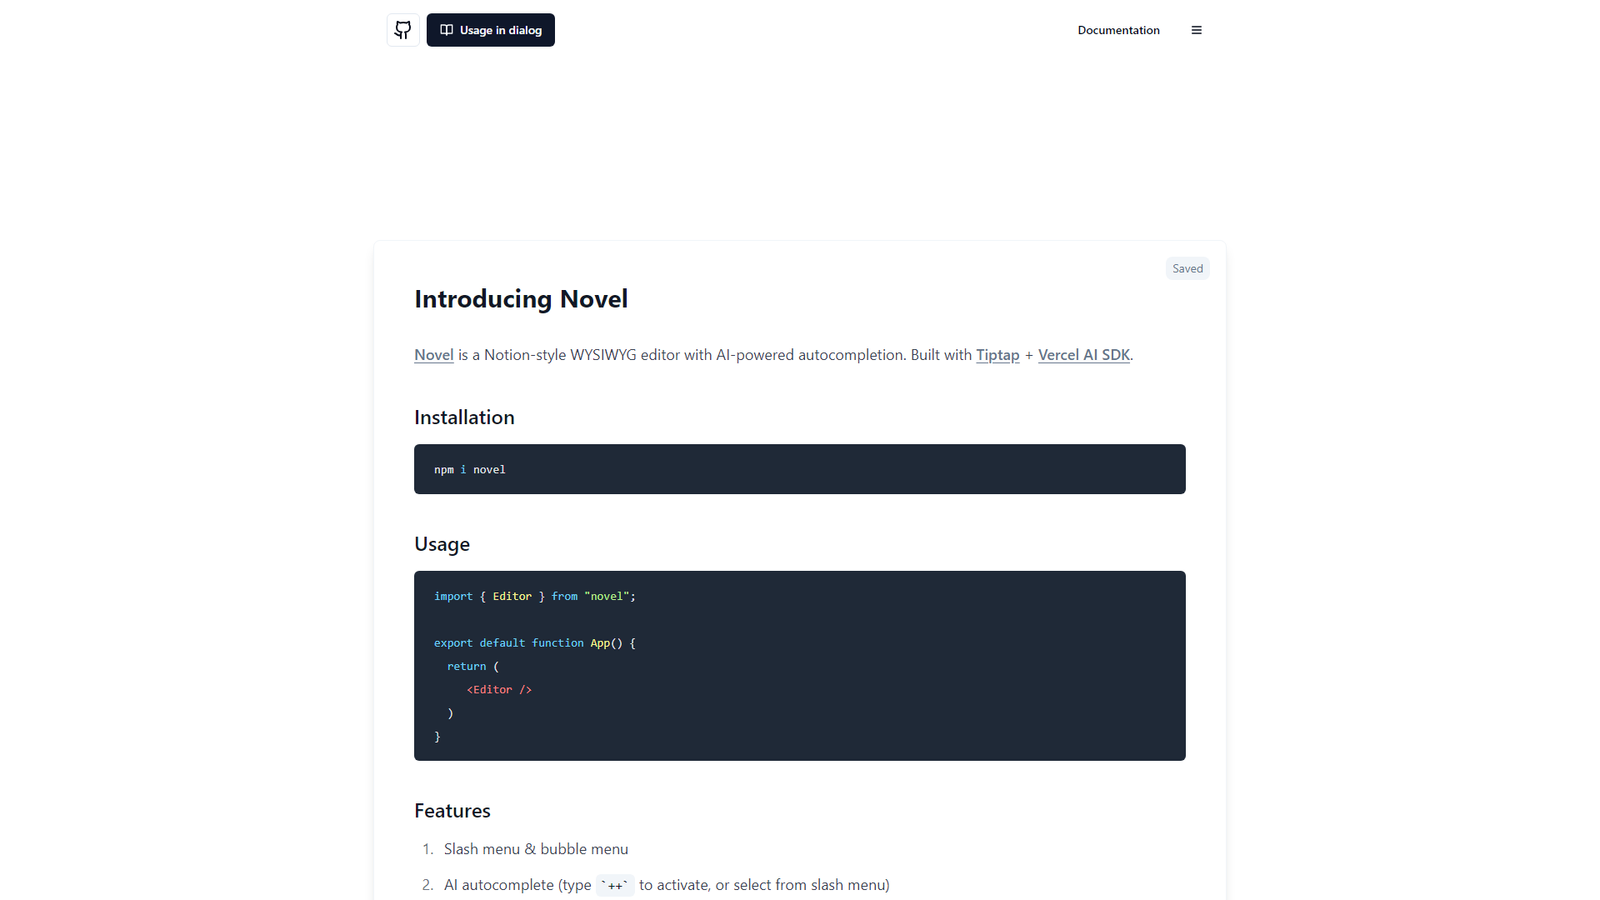Open the Usage in dialog button
Image resolution: width=1600 pixels, height=900 pixels.
pyautogui.click(x=490, y=30)
